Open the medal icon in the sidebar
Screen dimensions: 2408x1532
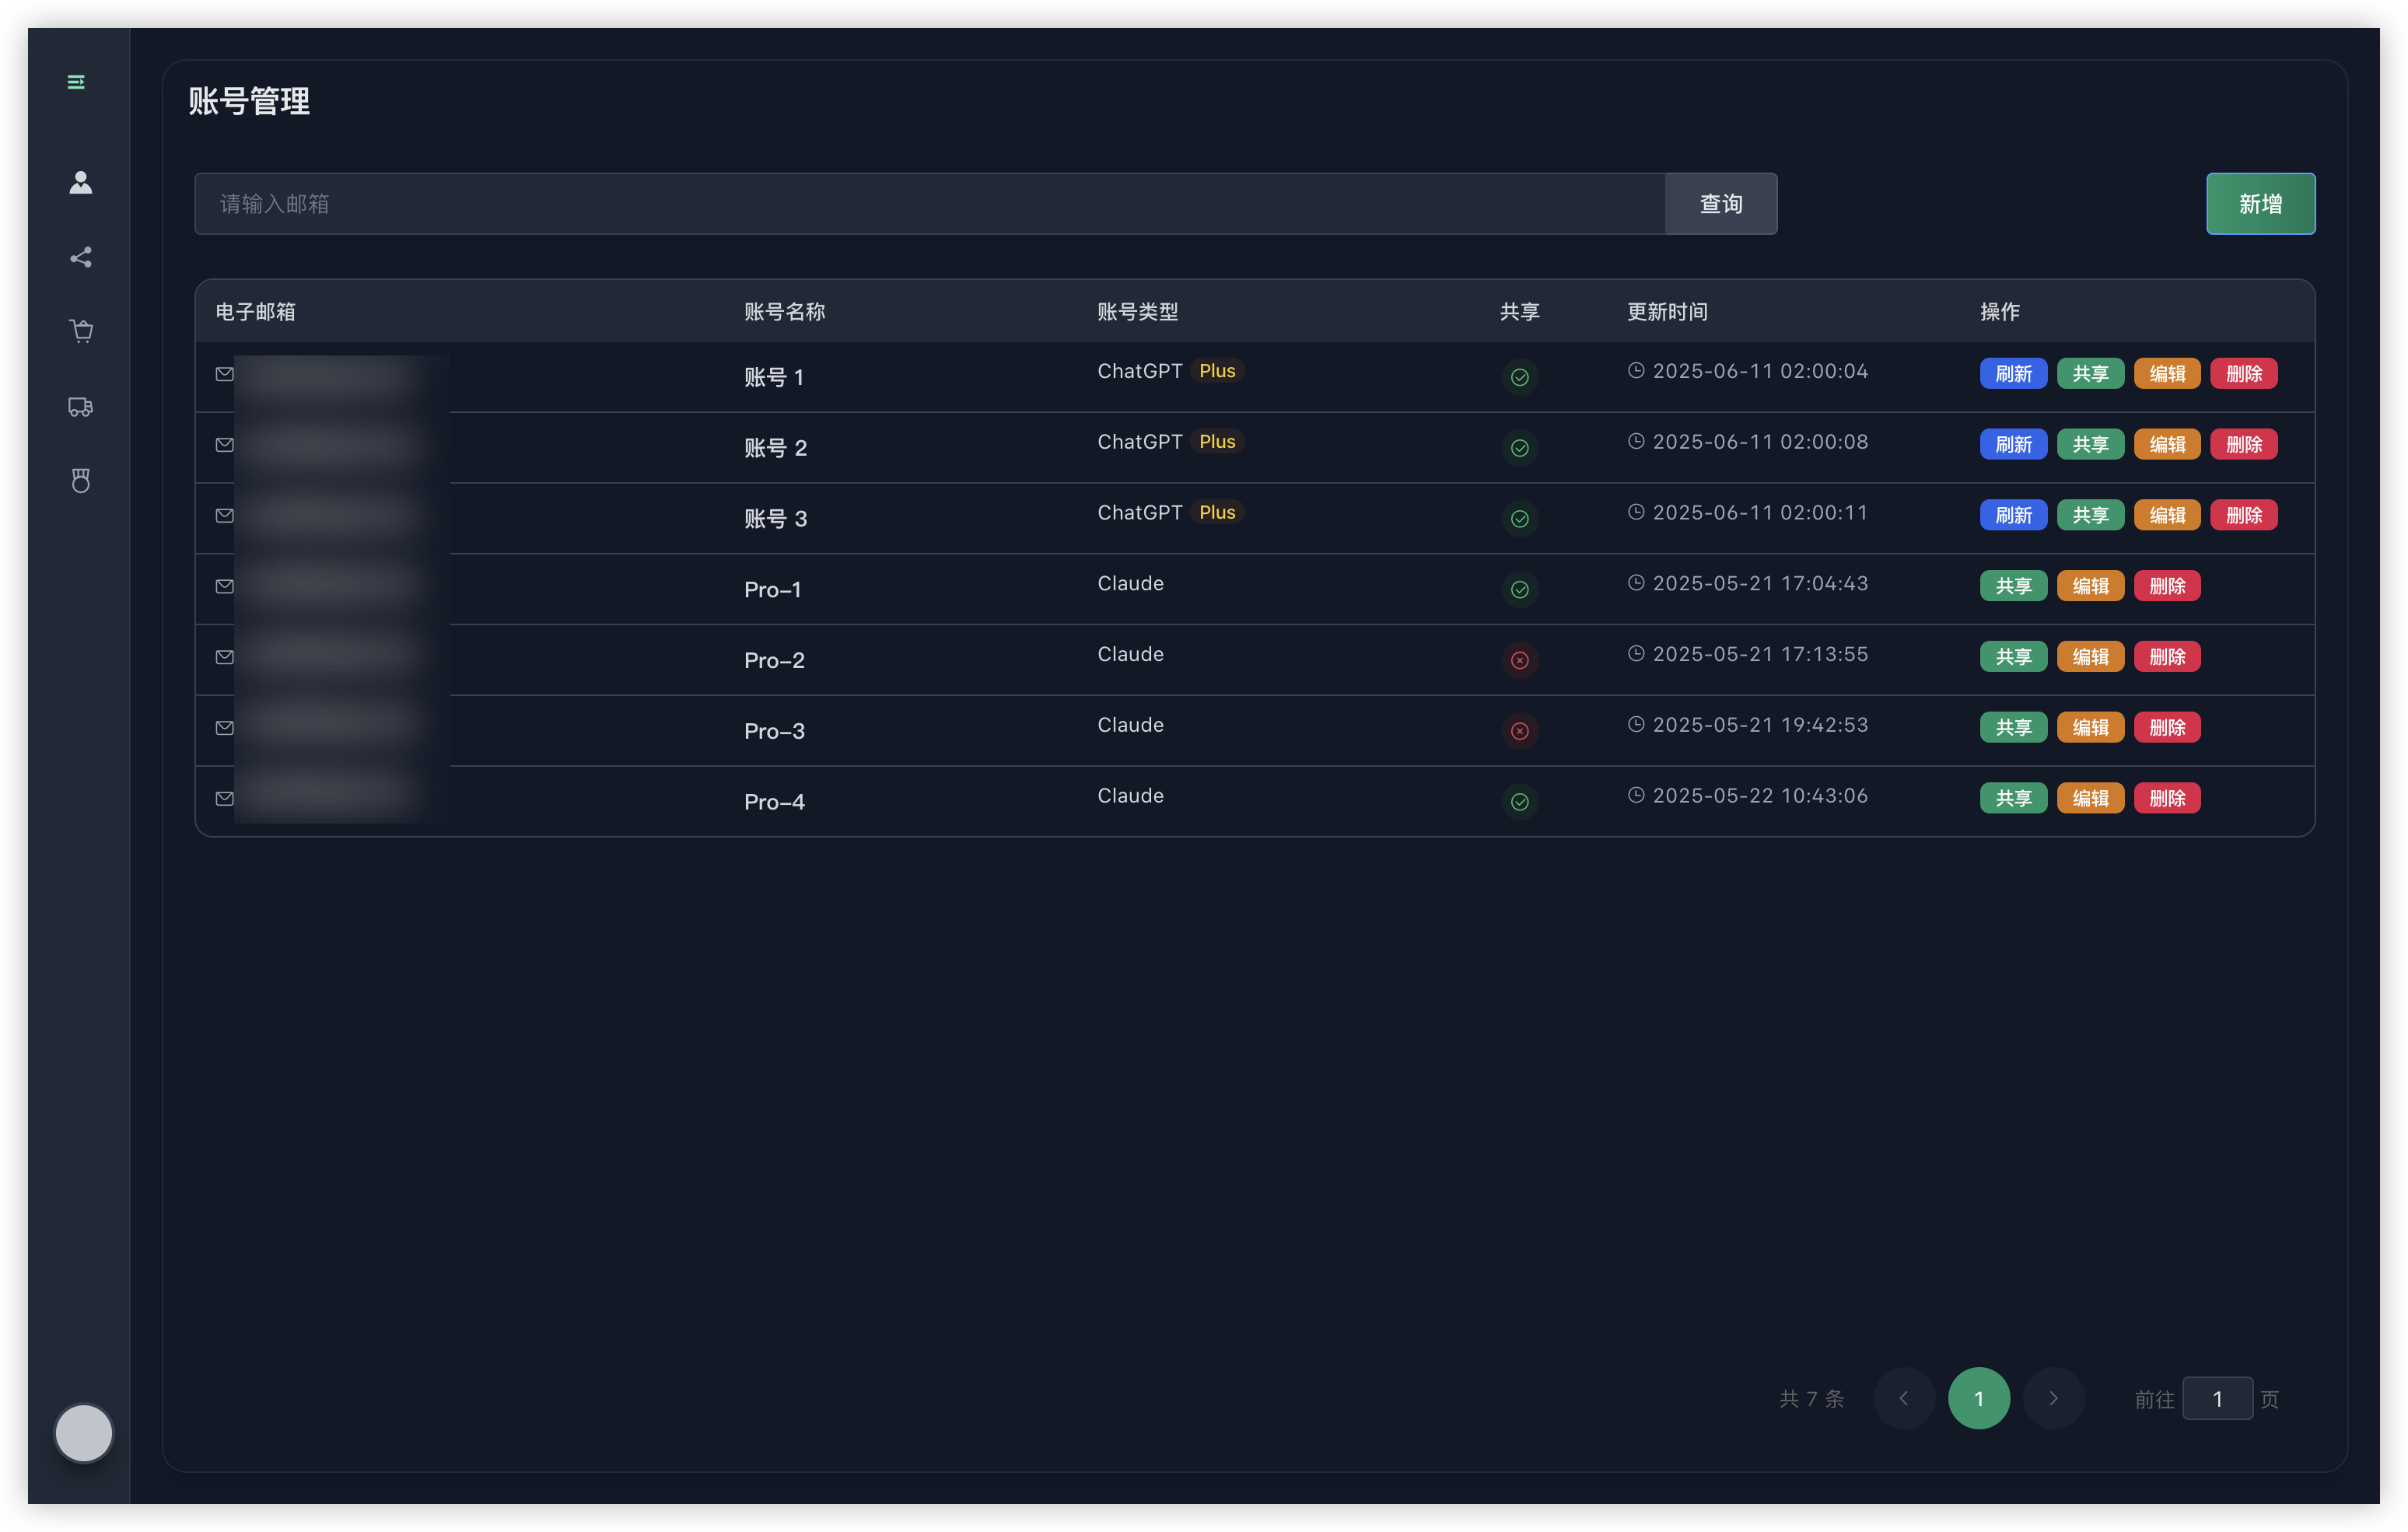click(81, 481)
